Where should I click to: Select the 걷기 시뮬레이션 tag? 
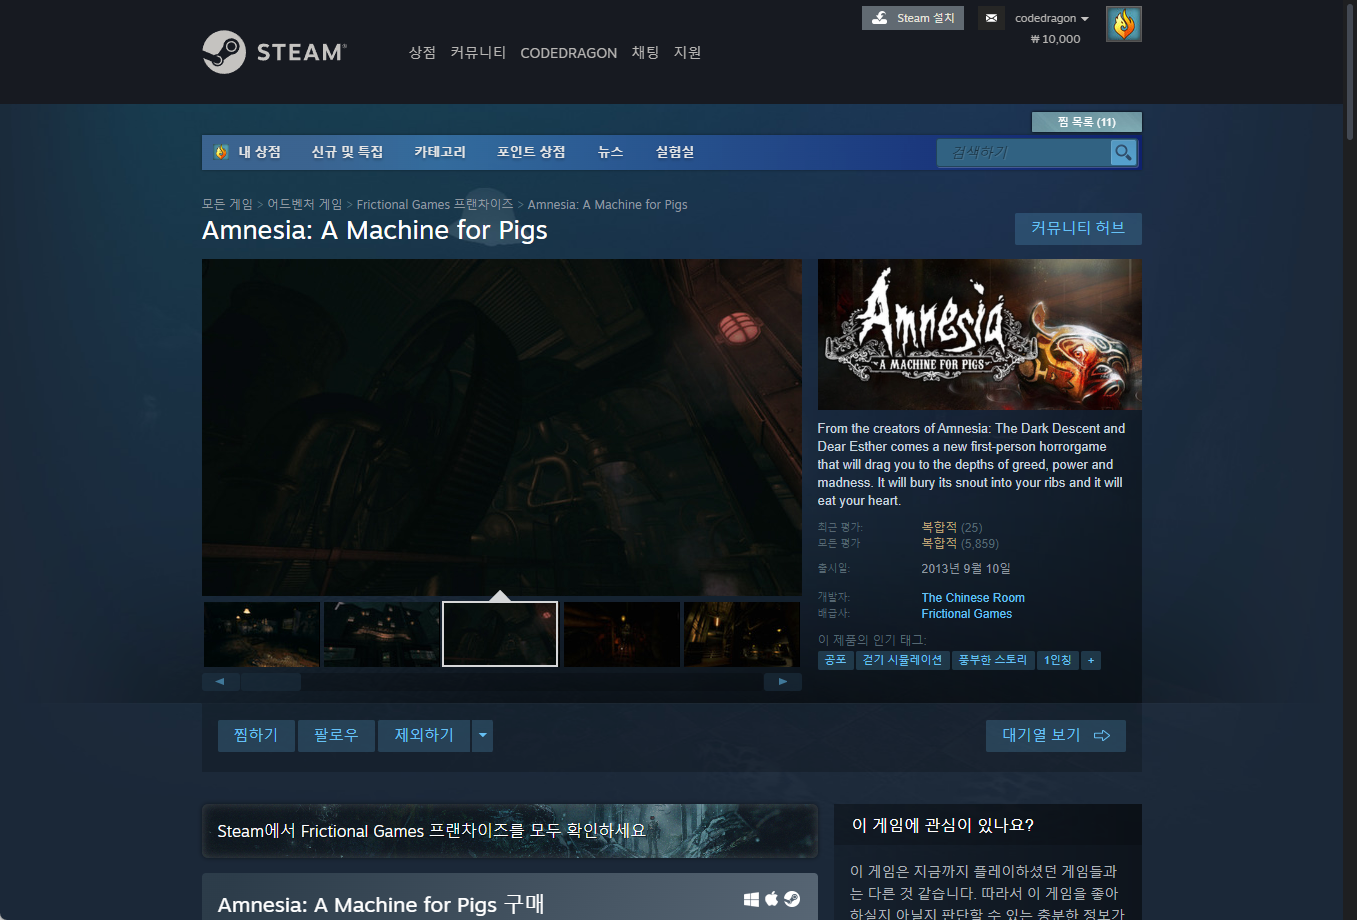902,660
